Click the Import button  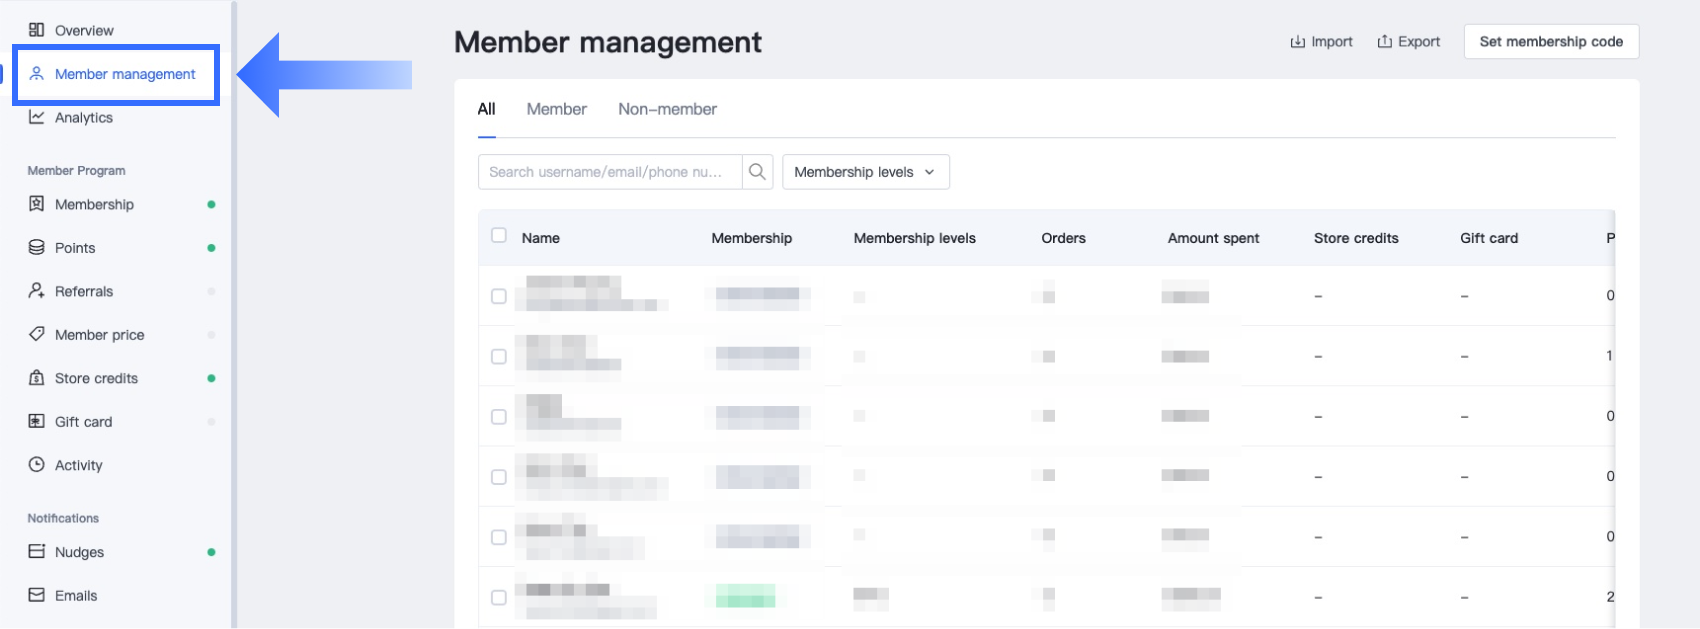[x=1321, y=42]
